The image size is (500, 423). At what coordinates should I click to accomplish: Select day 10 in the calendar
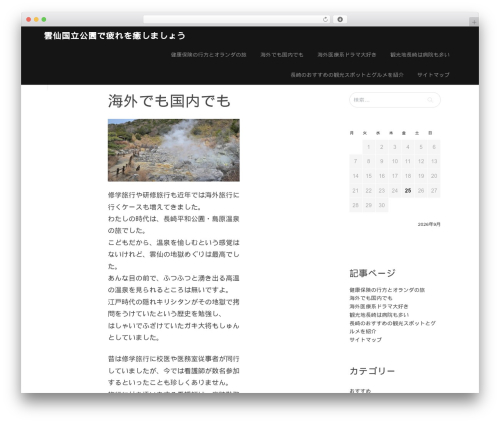395,161
